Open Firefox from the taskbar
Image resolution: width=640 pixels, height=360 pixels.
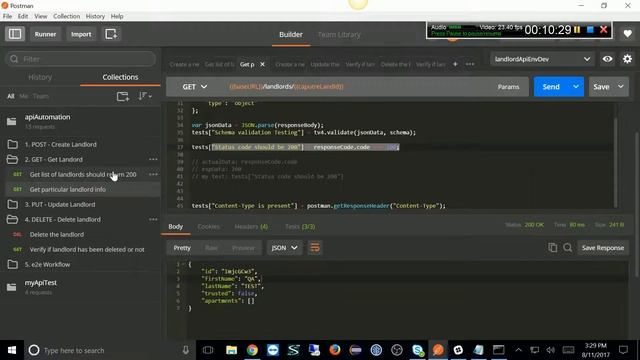tap(335, 350)
